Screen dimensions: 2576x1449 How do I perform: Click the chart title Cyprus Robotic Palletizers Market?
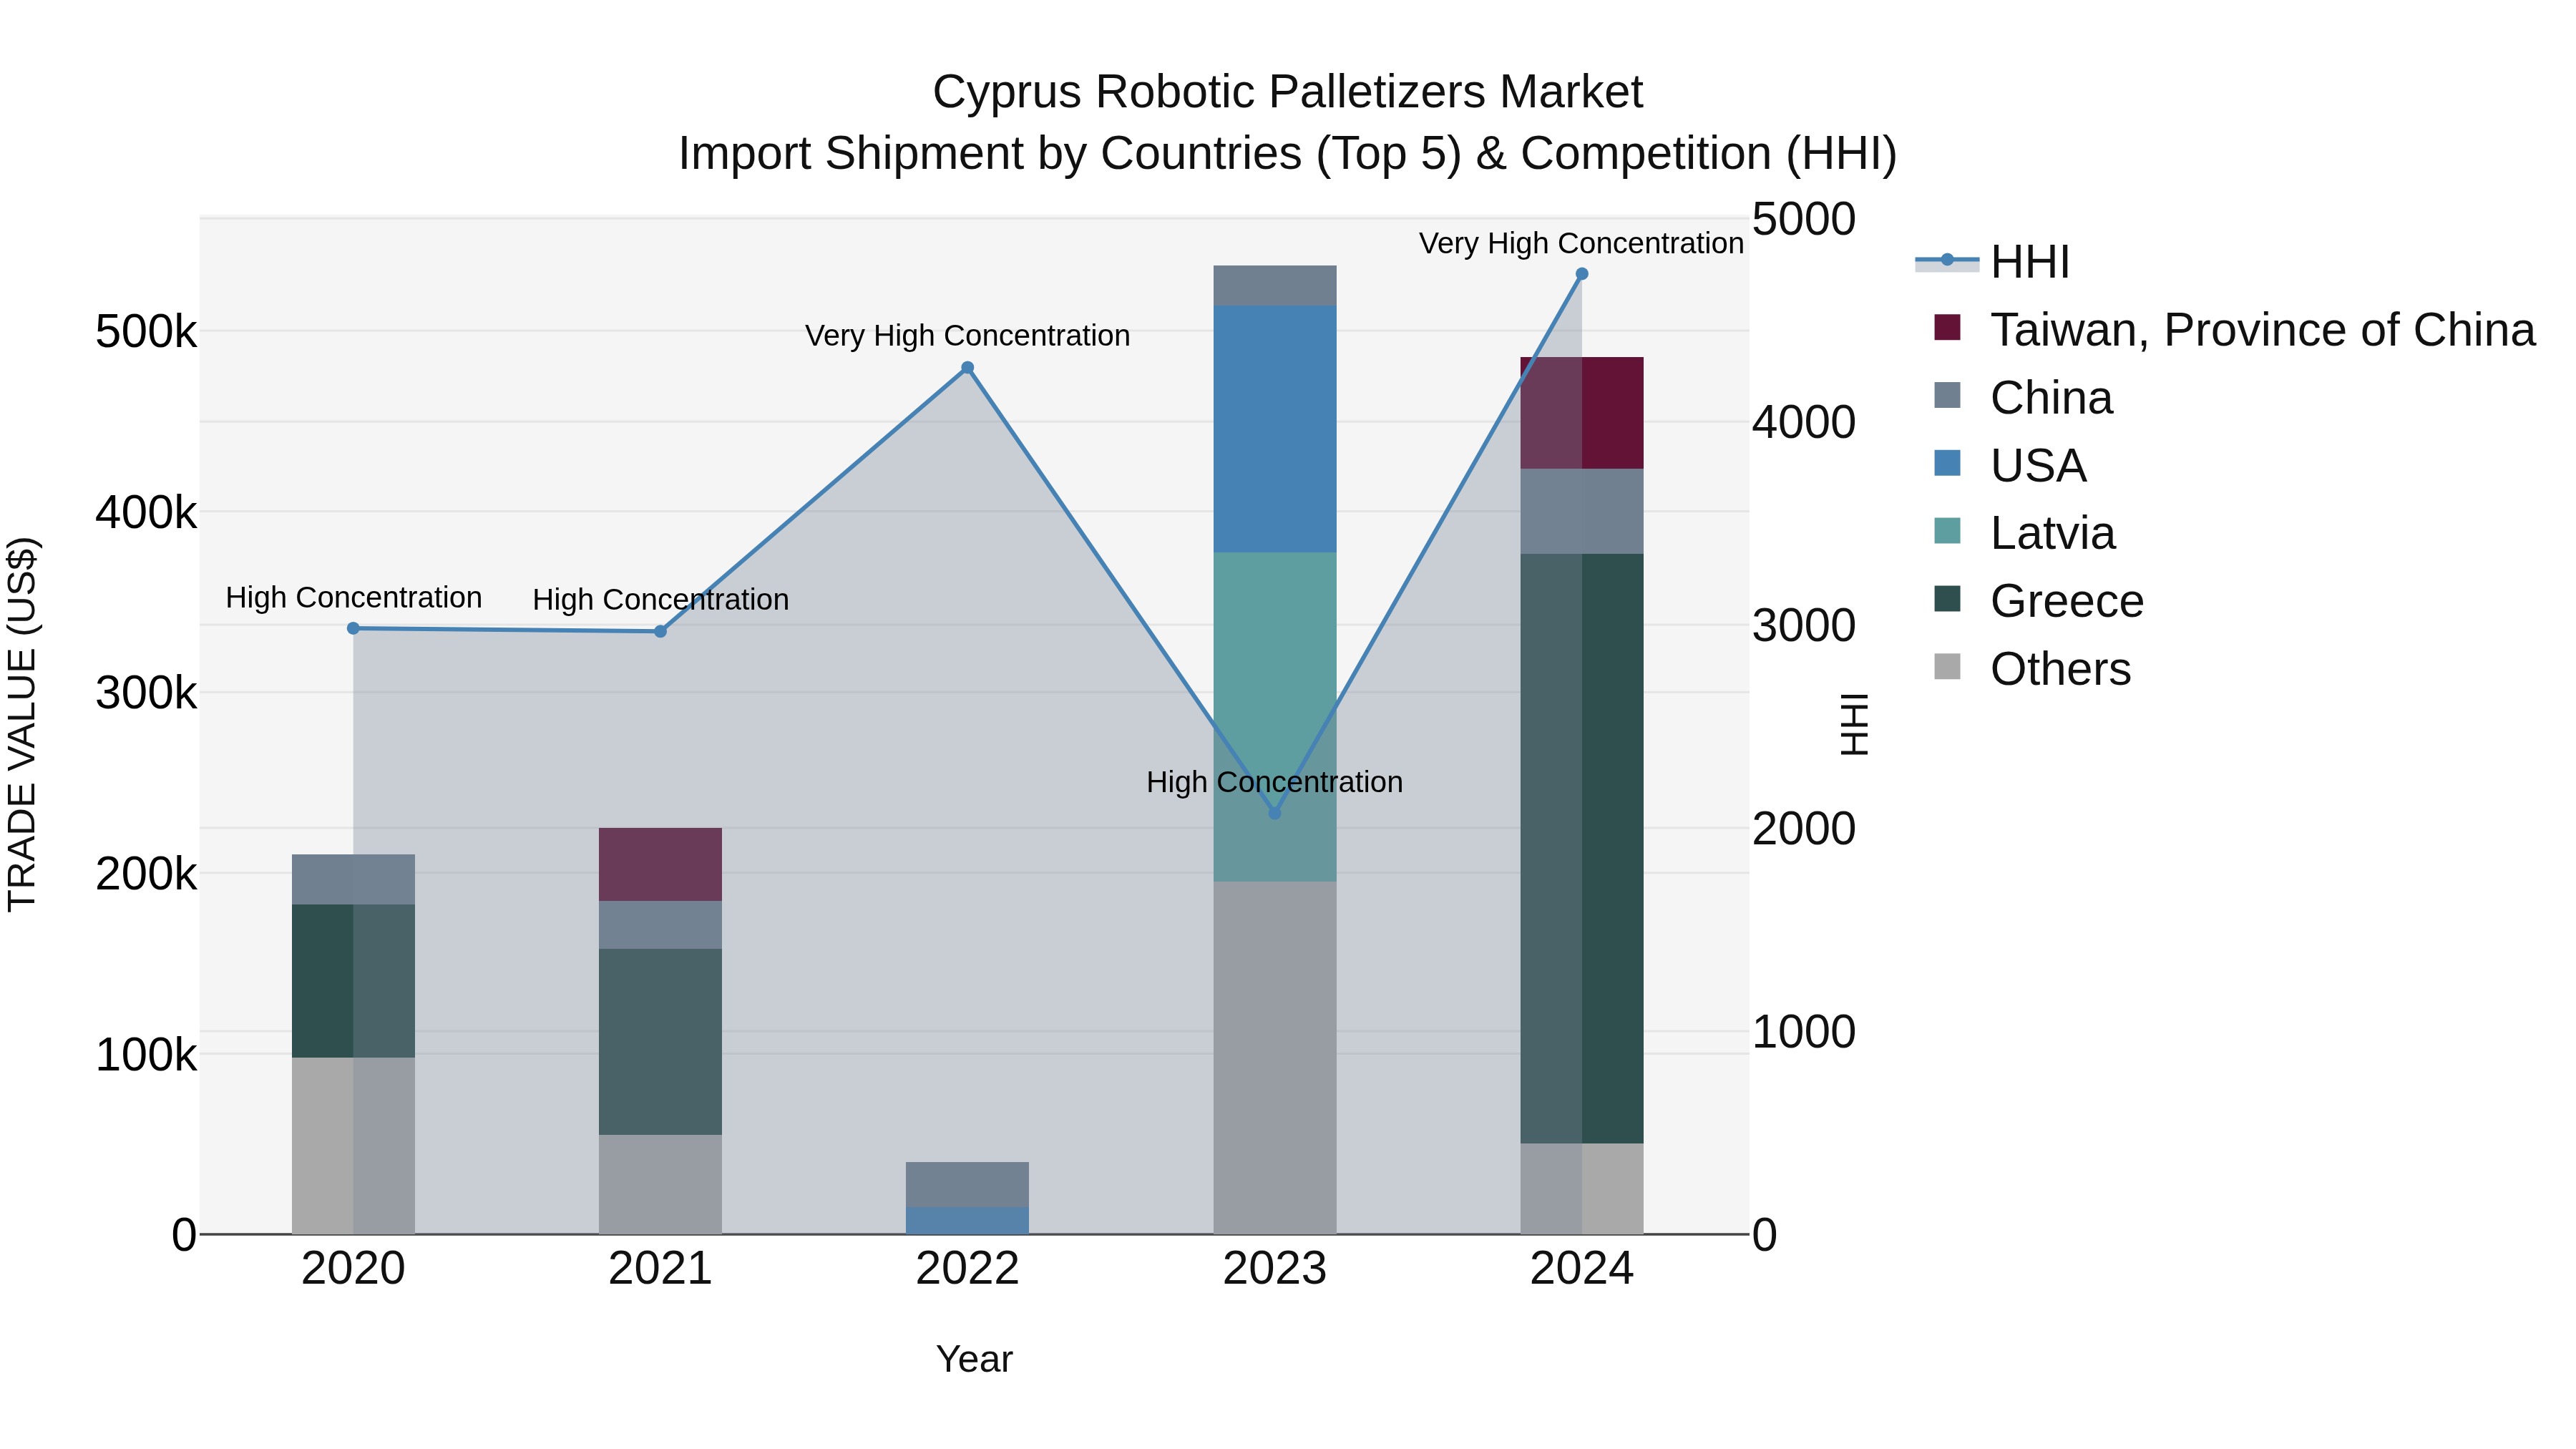pos(1287,92)
